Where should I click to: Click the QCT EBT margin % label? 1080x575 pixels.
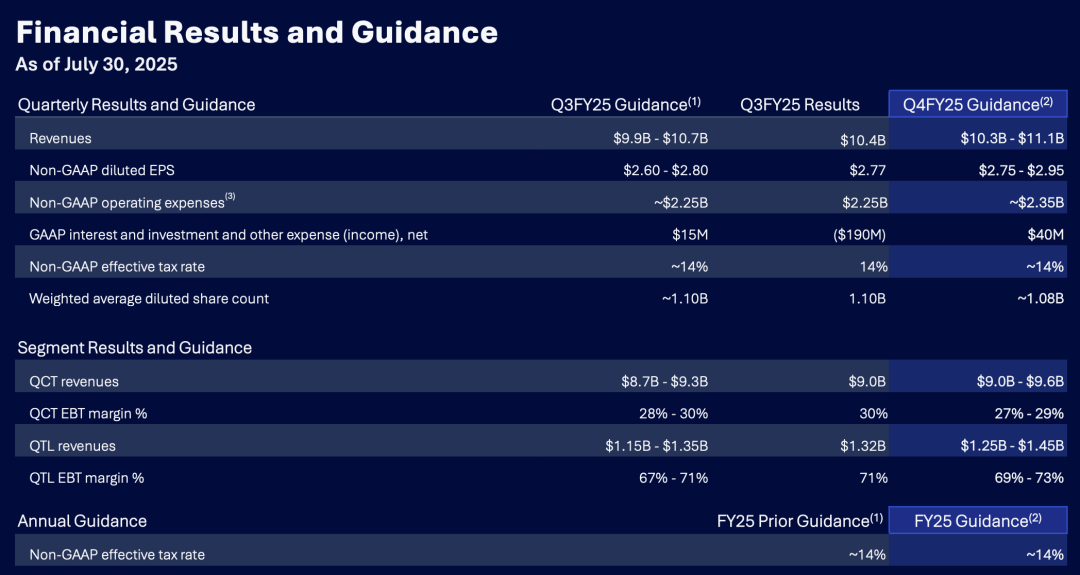pos(88,413)
